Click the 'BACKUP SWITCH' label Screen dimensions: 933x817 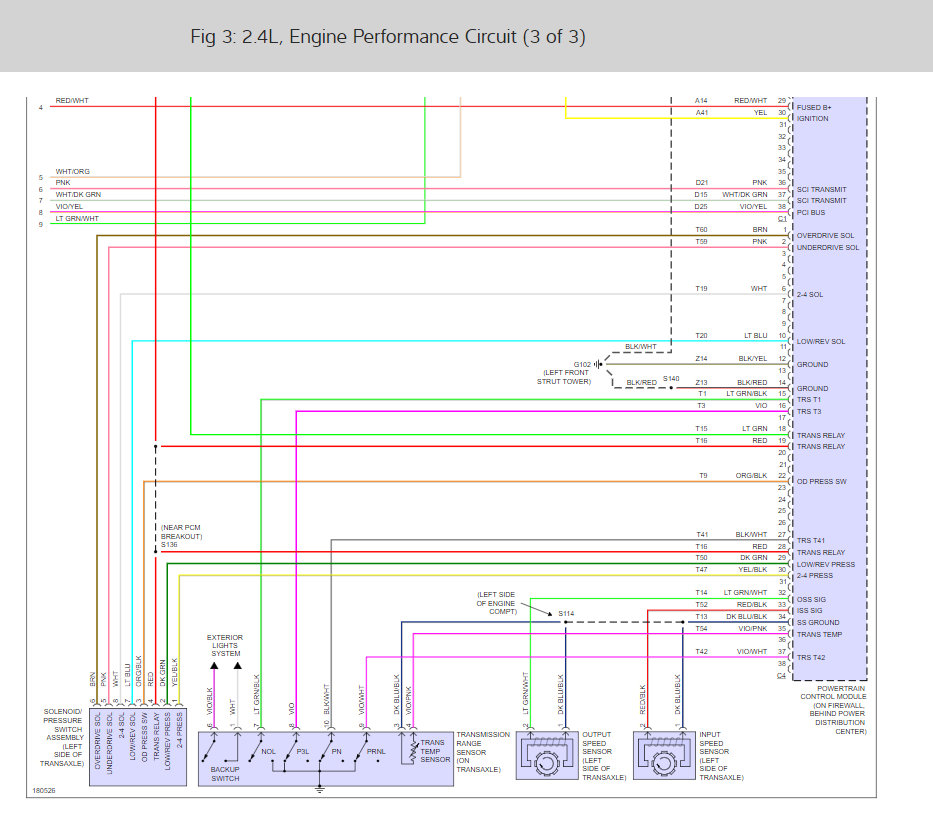coord(225,774)
